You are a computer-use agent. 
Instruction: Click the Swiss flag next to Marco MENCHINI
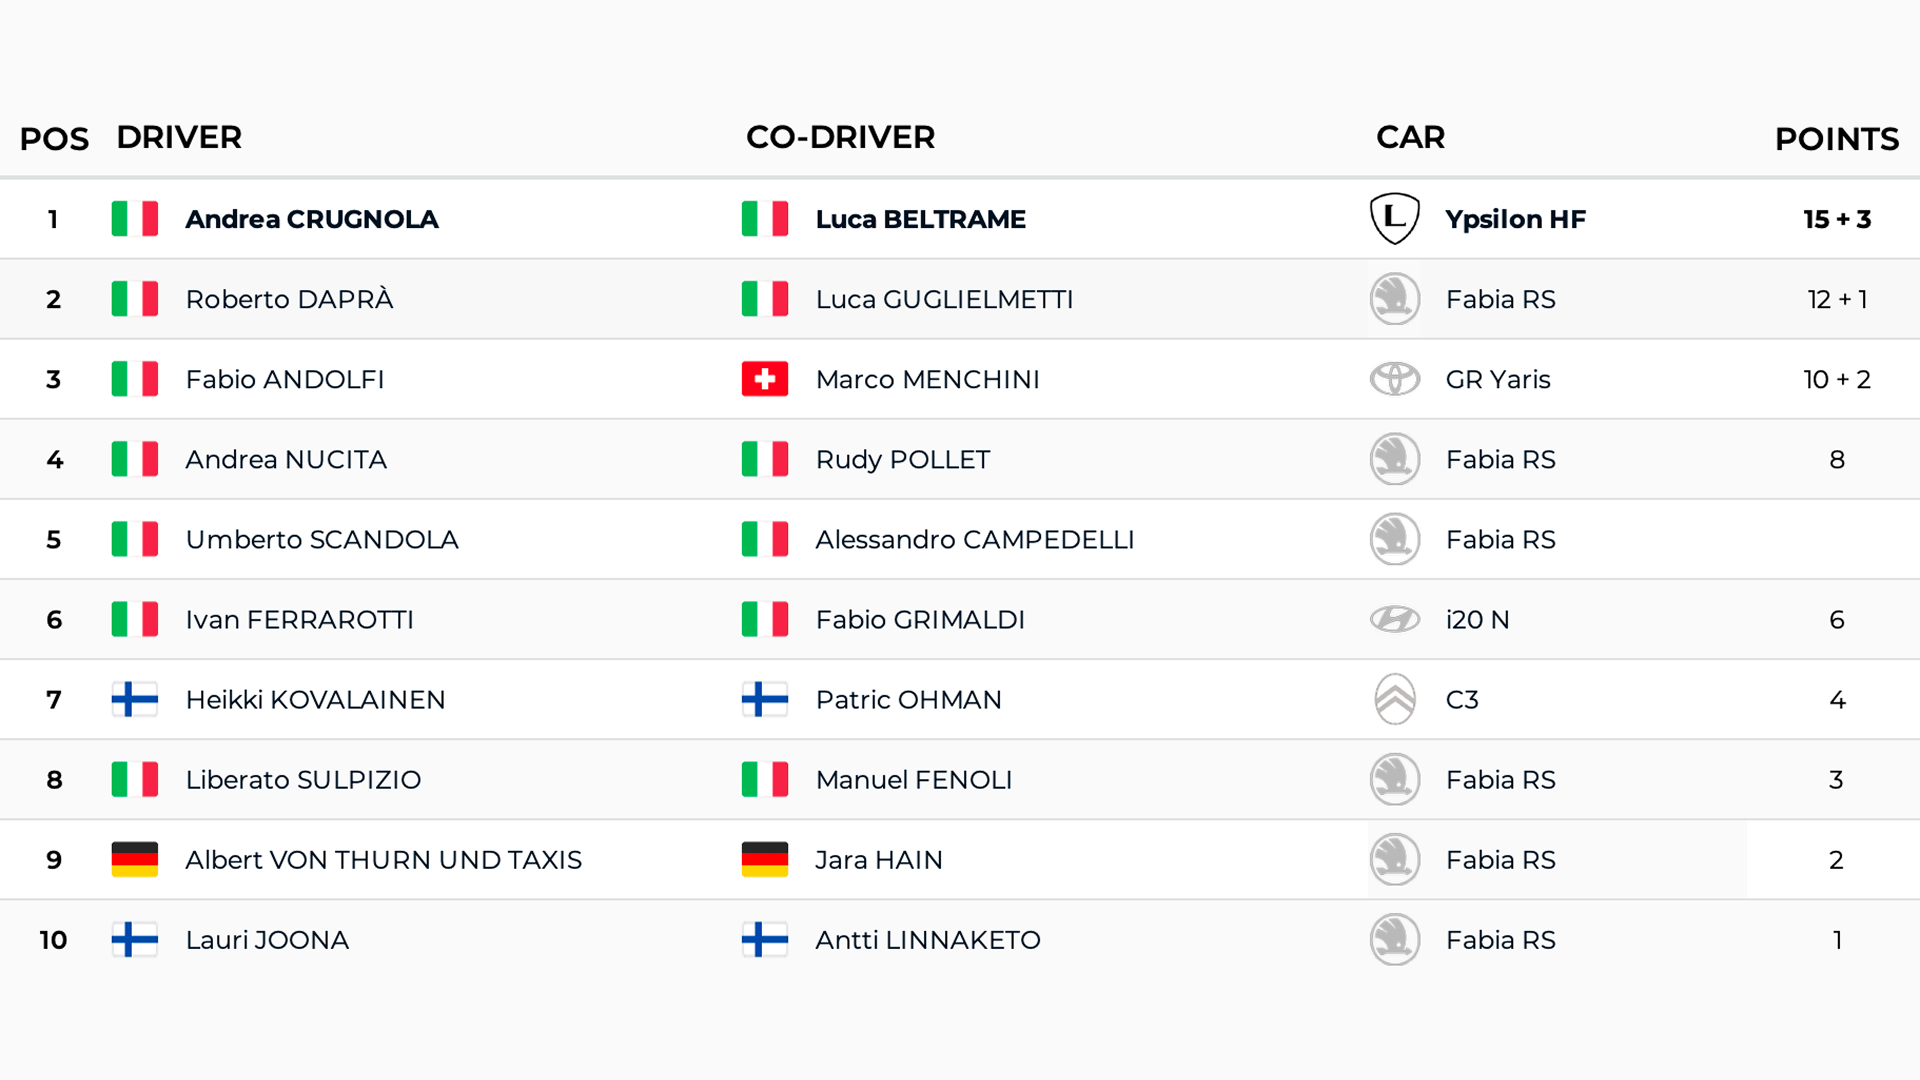pos(765,379)
